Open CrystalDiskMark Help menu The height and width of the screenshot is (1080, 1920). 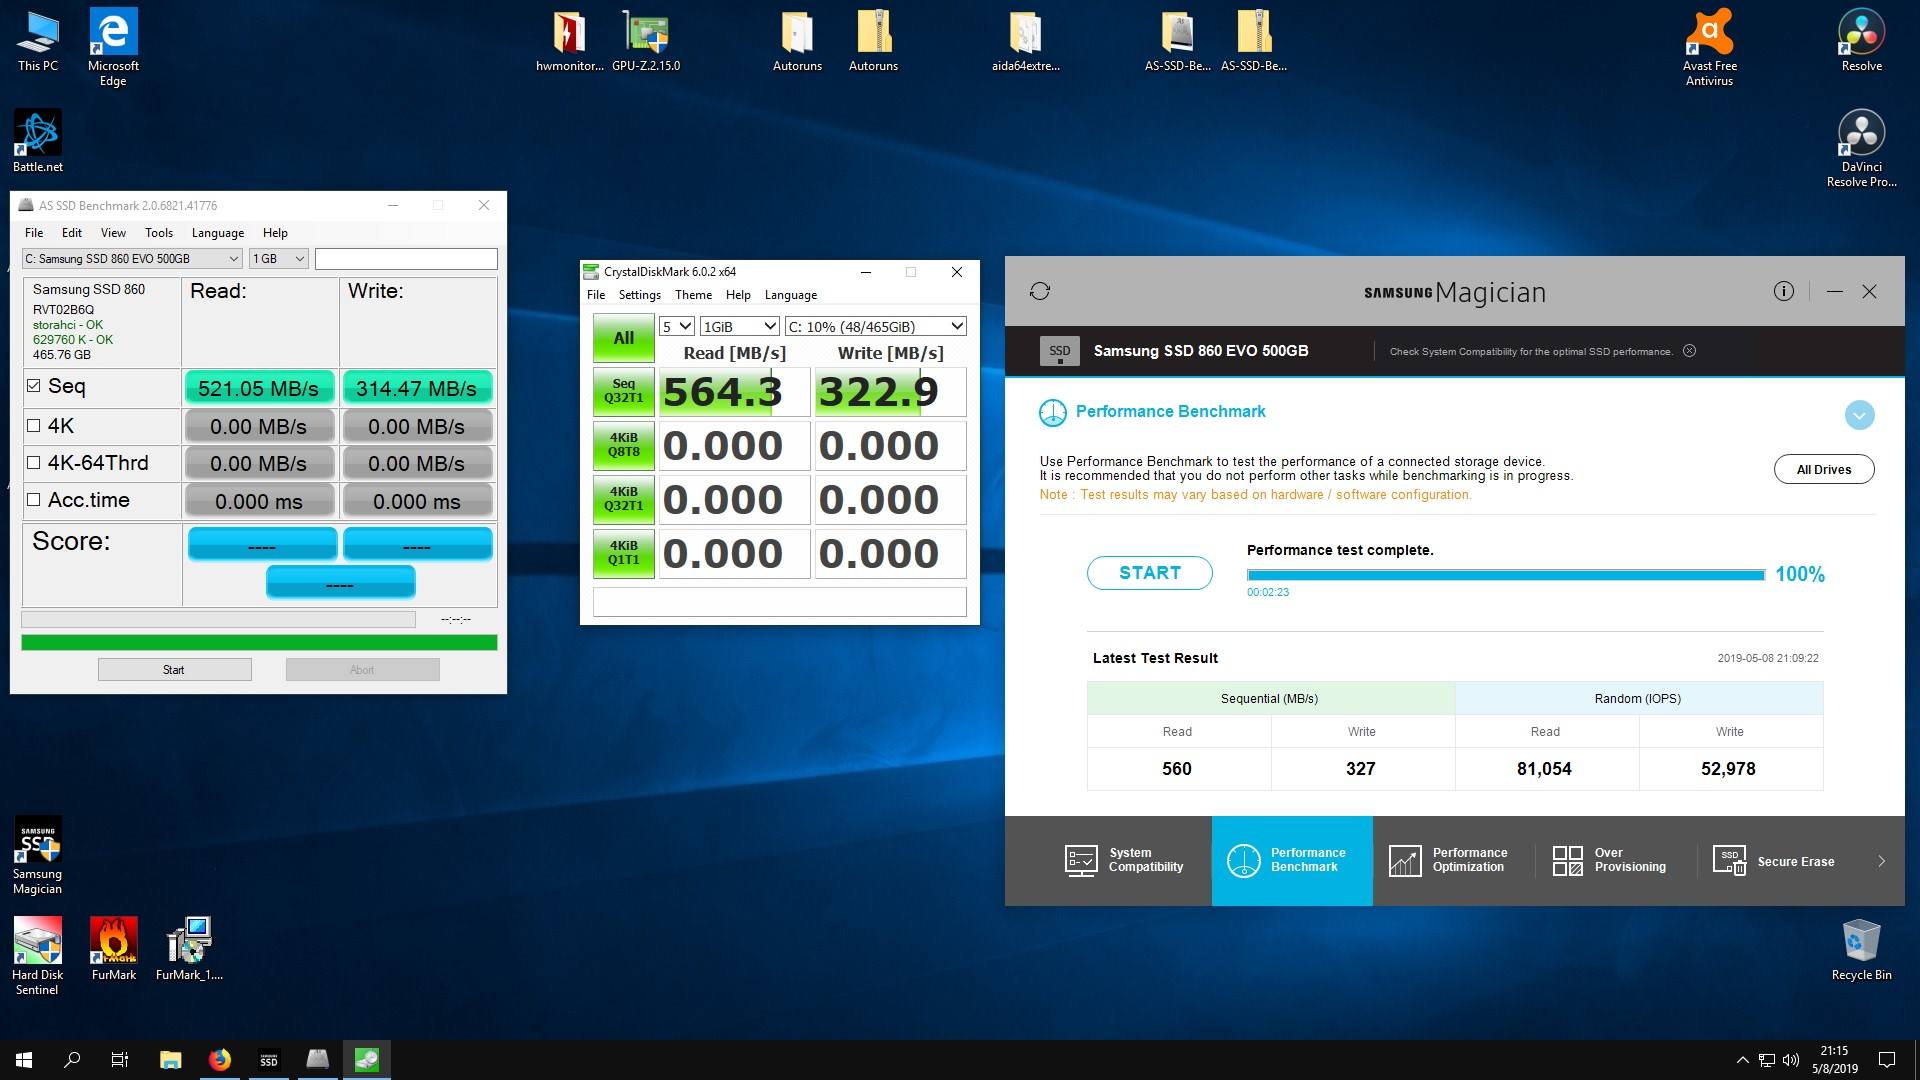(738, 295)
